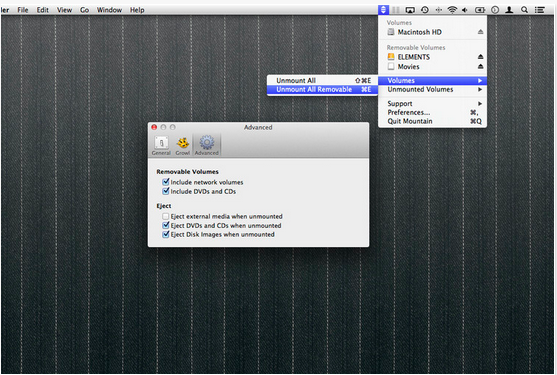Eject the ELEMENTS volume
Screen dimensions: 557x375
point(480,57)
